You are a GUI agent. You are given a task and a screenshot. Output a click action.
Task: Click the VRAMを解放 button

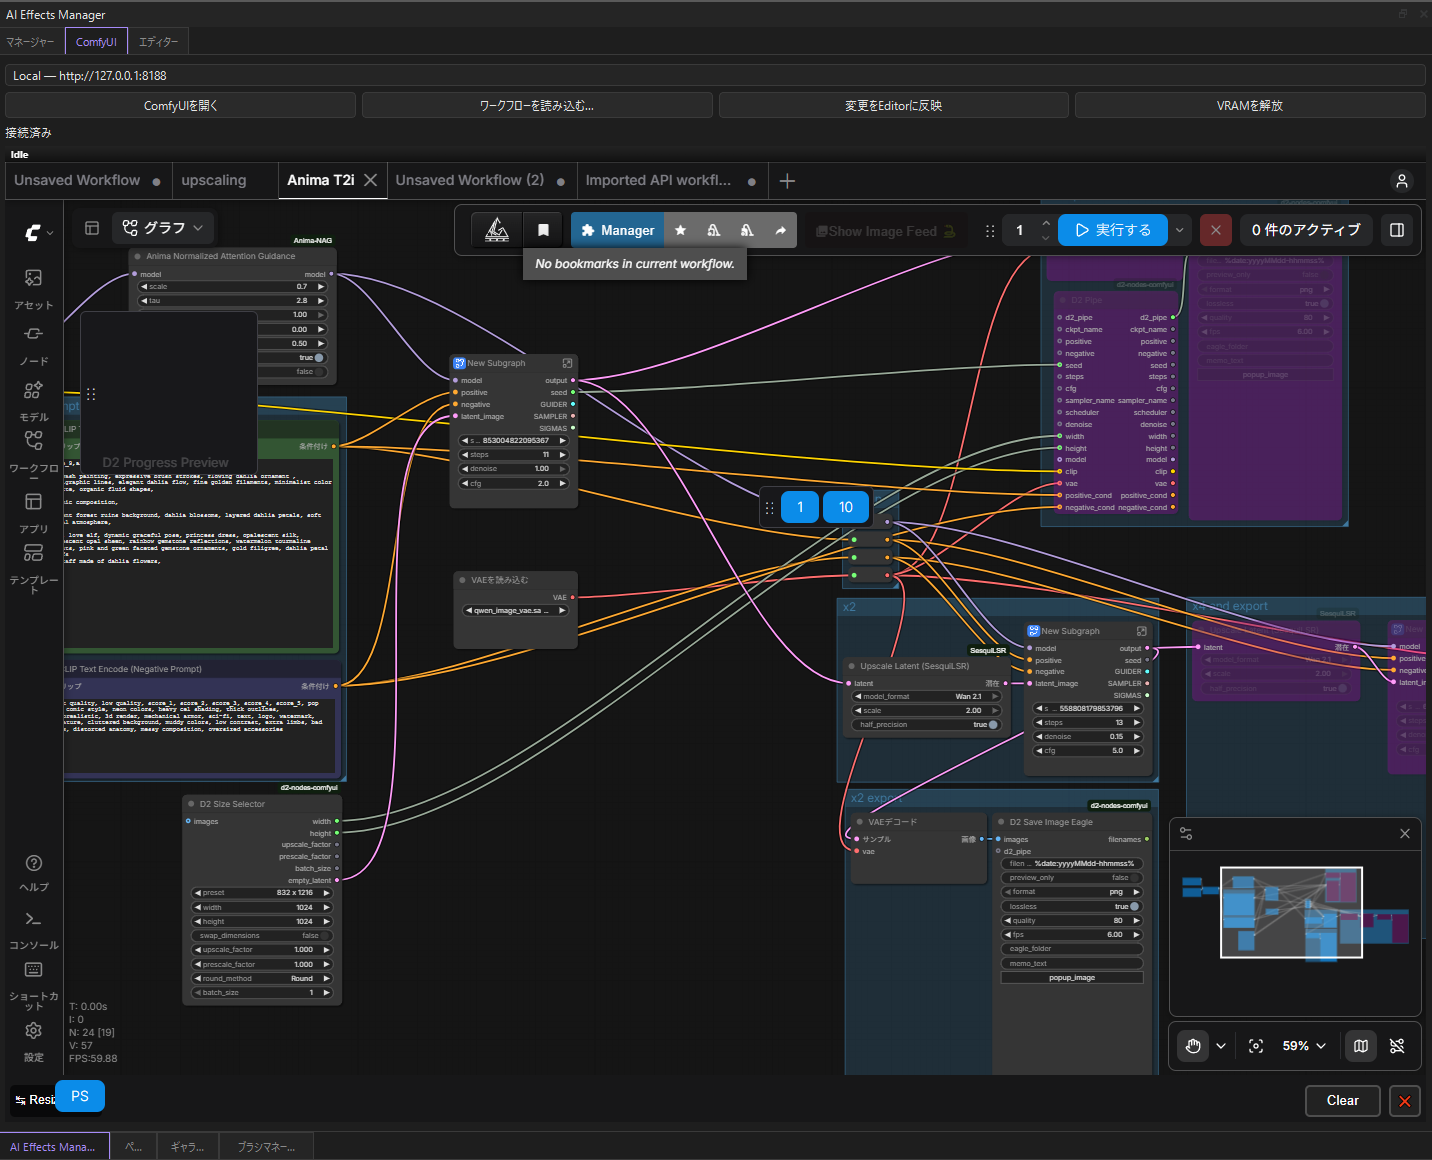pyautogui.click(x=1250, y=105)
